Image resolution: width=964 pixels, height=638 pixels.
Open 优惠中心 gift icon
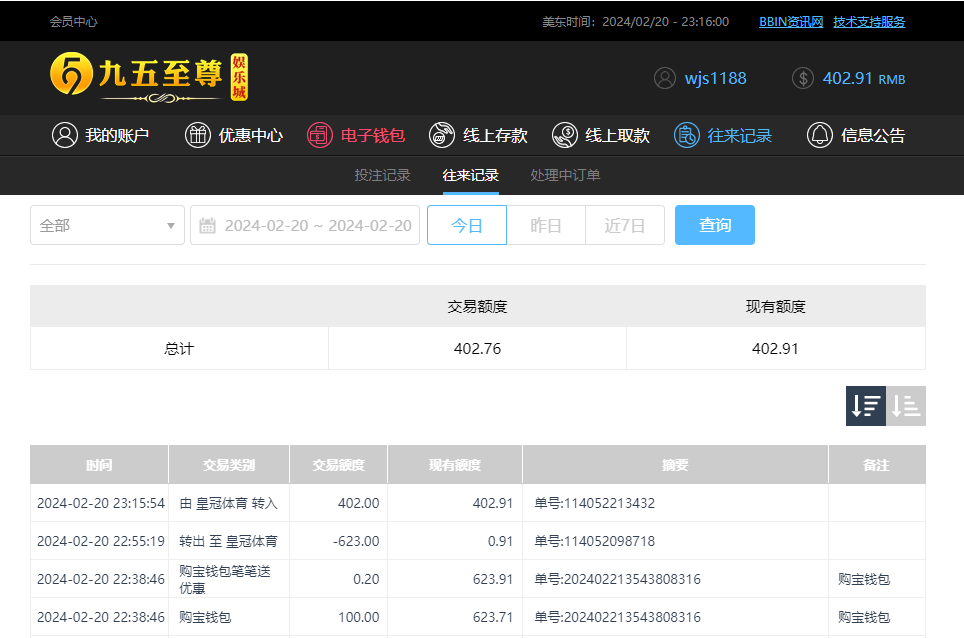pos(198,135)
